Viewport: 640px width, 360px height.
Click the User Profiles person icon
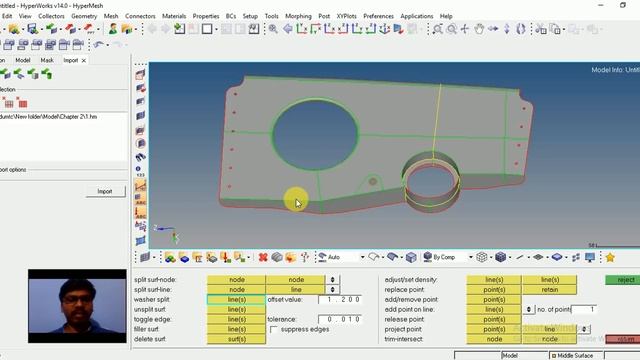(113, 29)
